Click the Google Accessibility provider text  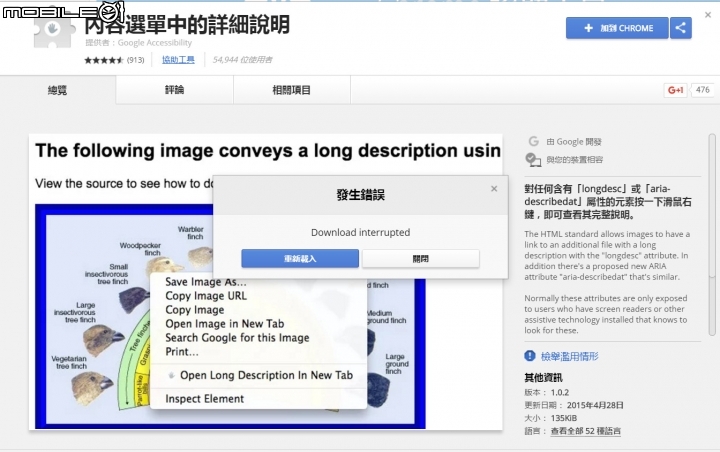pos(155,43)
